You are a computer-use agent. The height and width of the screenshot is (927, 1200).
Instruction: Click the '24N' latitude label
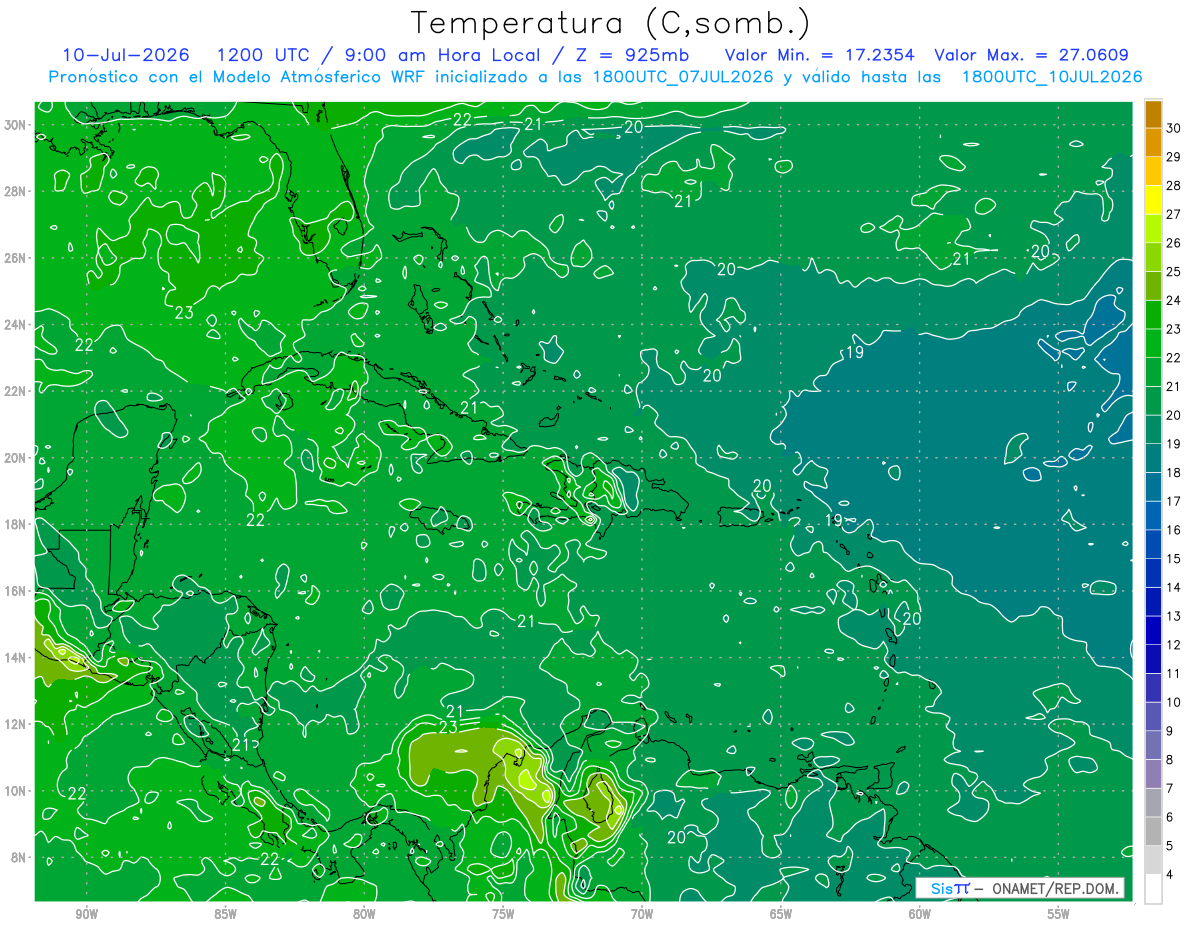(17, 325)
